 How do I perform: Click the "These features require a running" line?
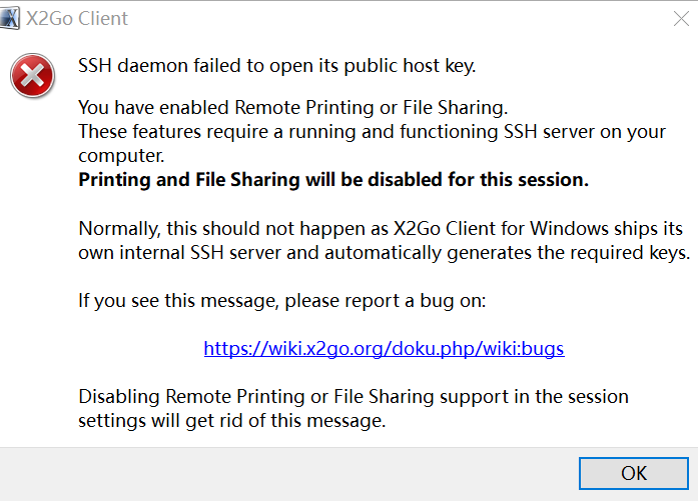(372, 132)
